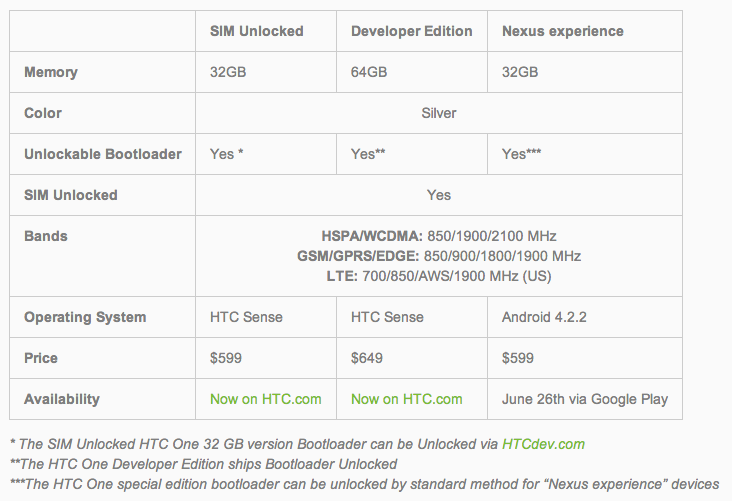This screenshot has width=732, height=501.
Task: Click the Android 4.2.2 cell
Action: [544, 317]
